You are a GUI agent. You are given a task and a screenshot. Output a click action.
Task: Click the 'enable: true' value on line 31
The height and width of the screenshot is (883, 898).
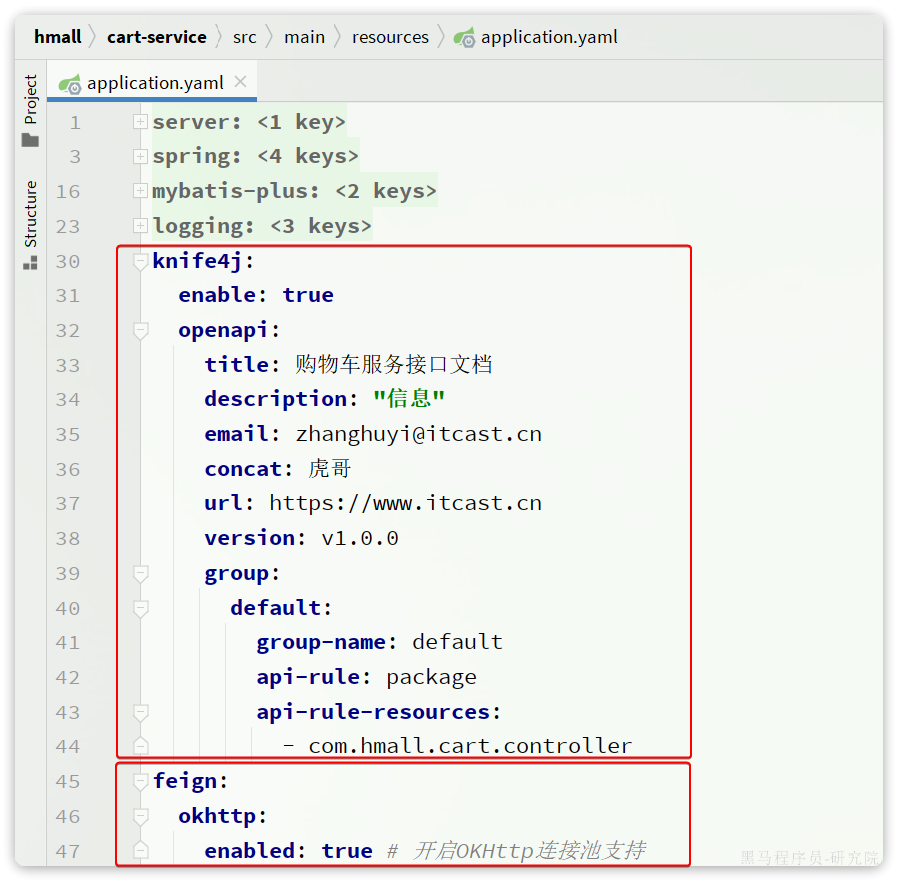tap(308, 295)
